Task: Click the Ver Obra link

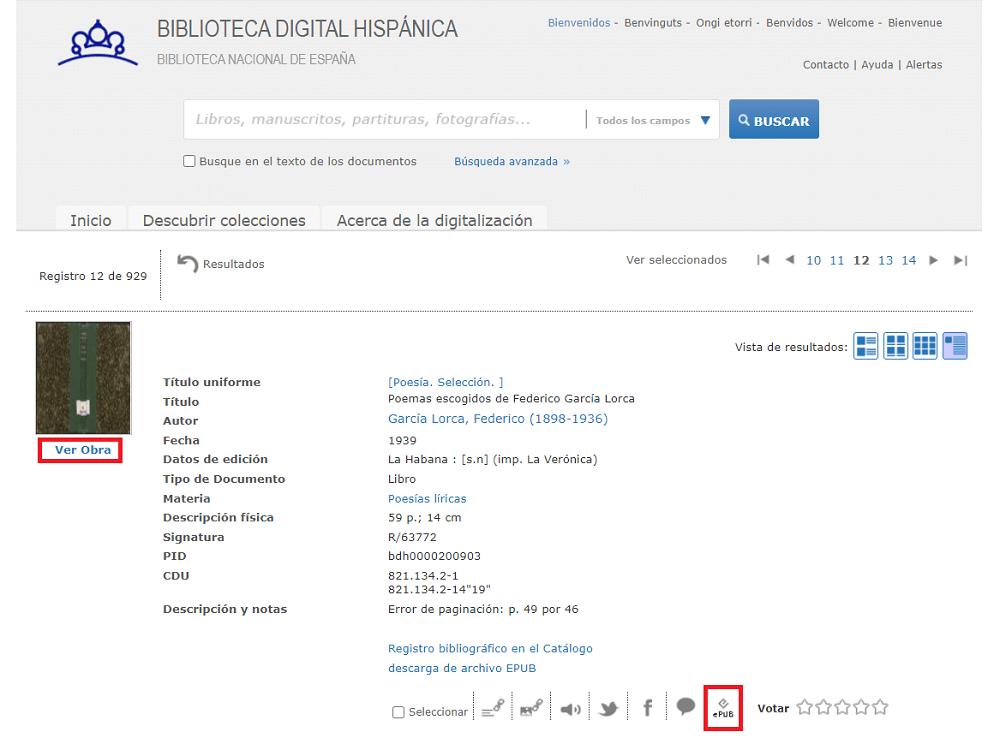Action: (x=82, y=450)
